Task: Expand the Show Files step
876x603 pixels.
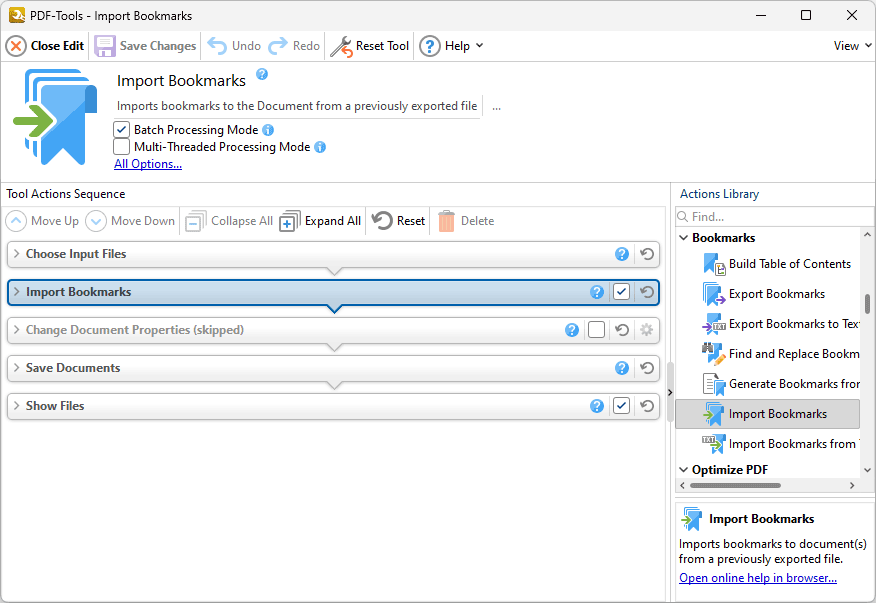Action: 17,406
